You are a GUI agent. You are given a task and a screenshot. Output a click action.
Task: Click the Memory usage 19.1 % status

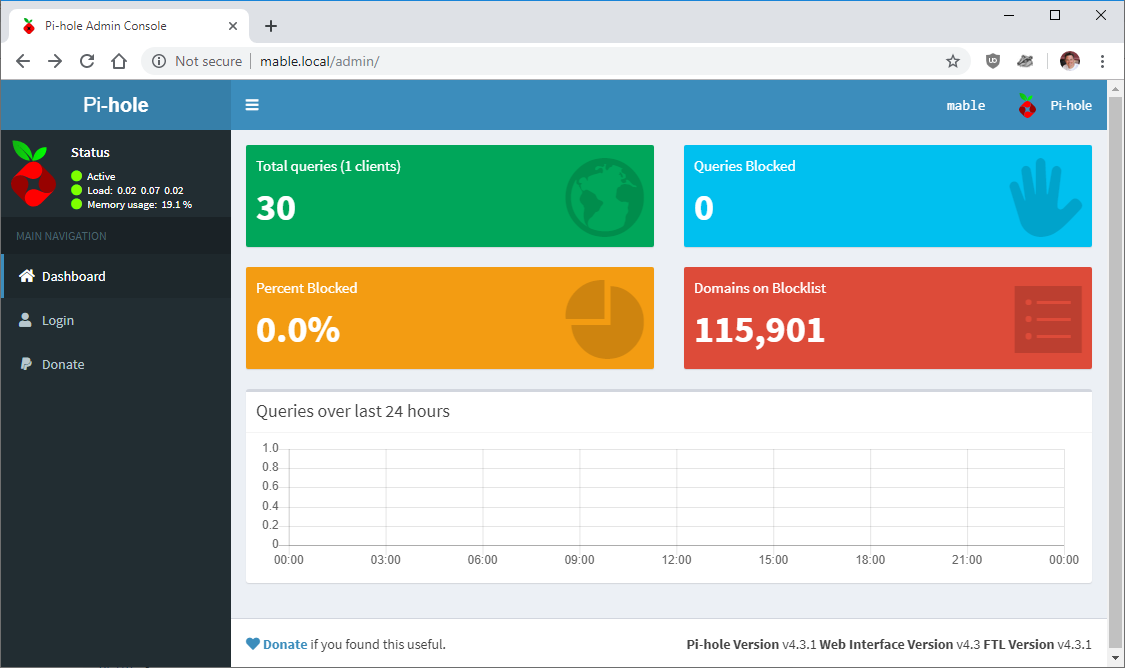click(x=131, y=204)
